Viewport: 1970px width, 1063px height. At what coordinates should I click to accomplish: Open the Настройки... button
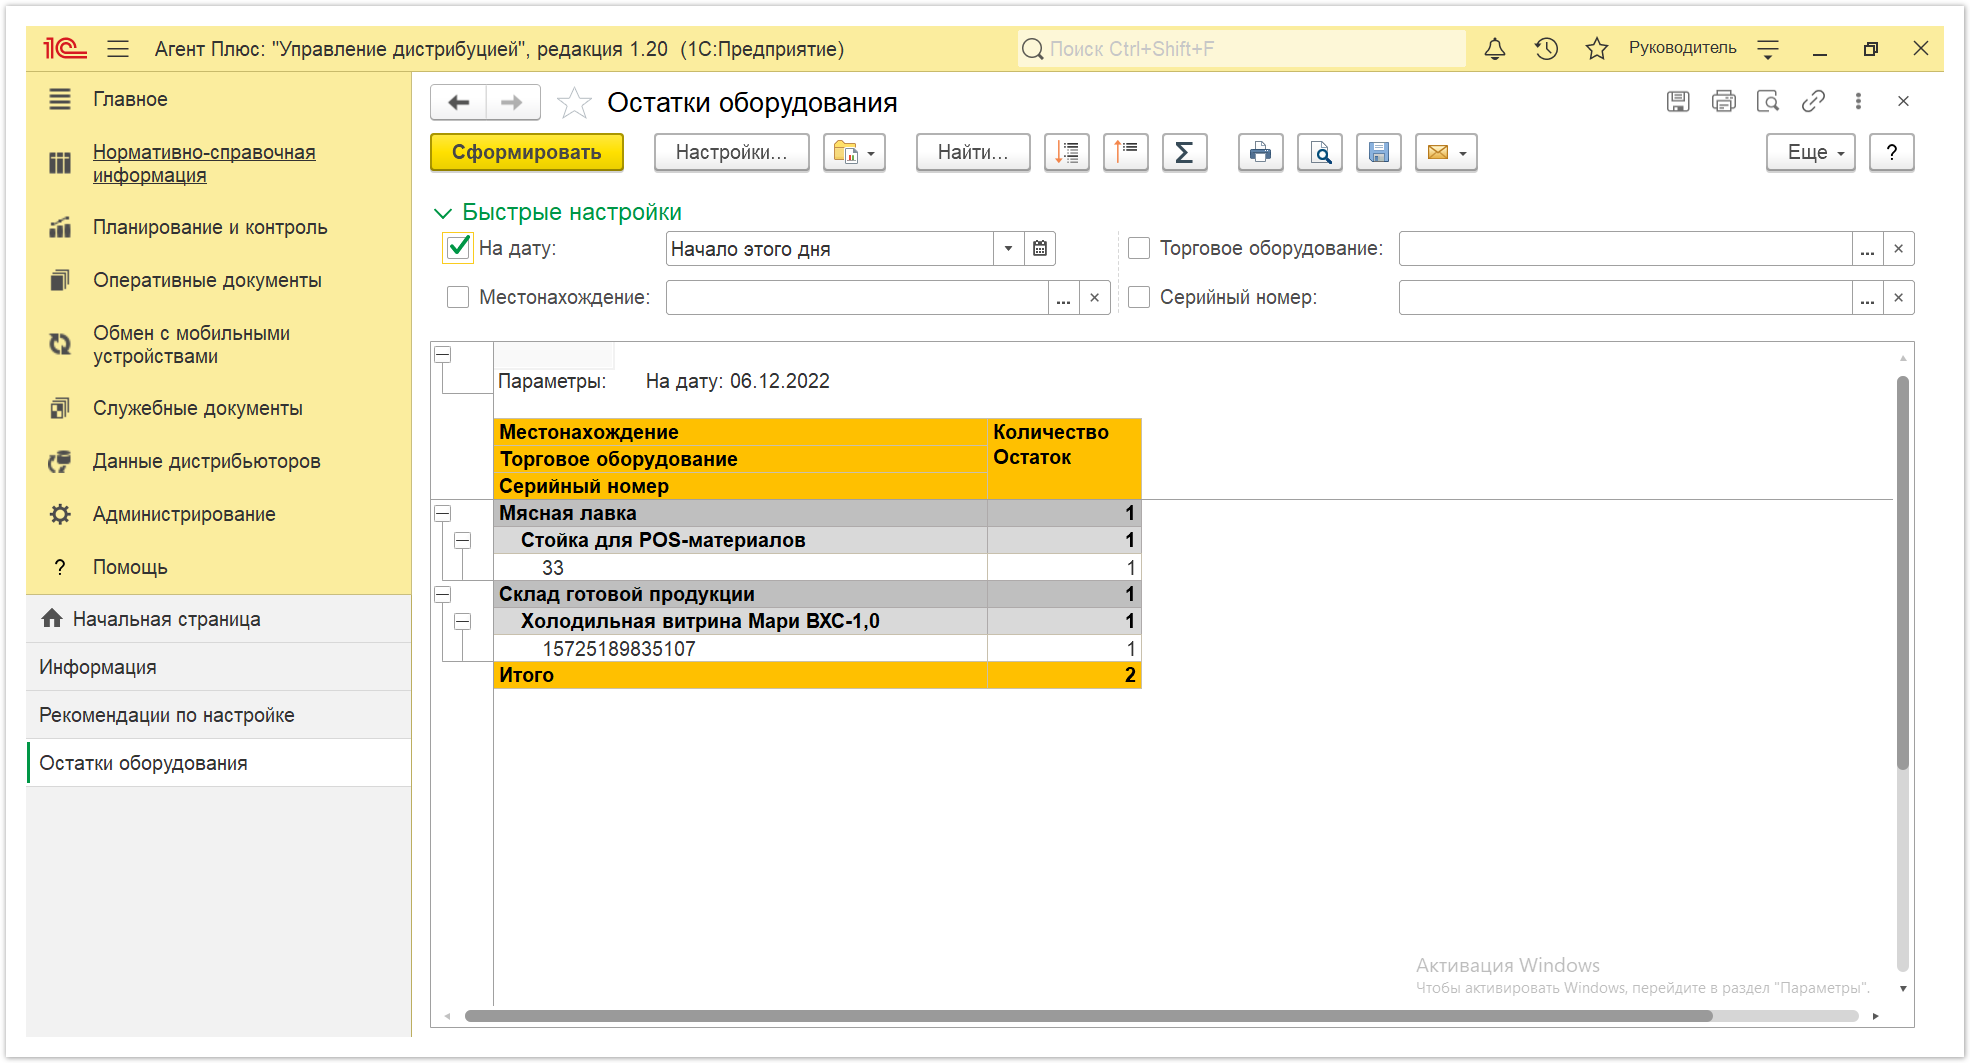(731, 153)
